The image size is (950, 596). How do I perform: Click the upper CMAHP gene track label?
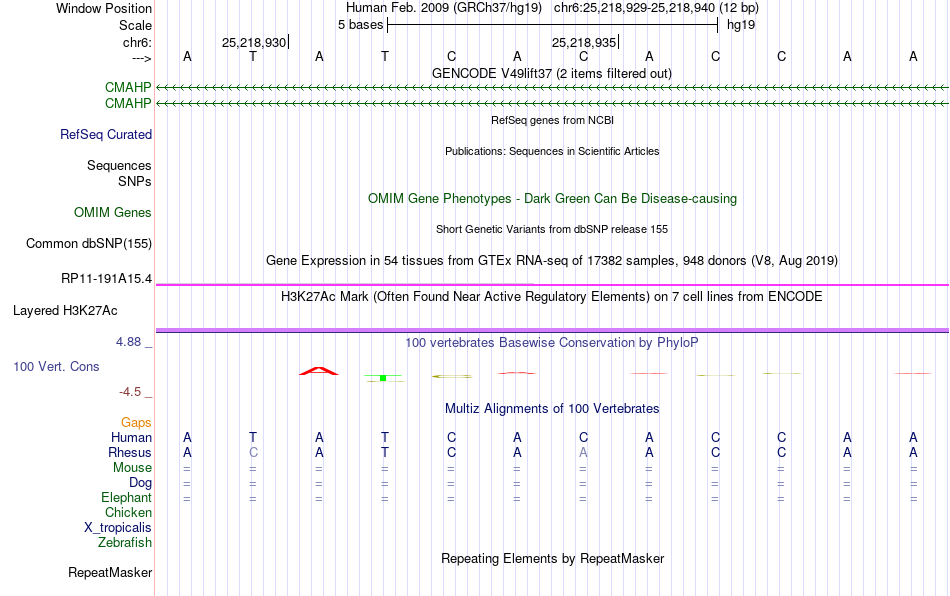(128, 87)
